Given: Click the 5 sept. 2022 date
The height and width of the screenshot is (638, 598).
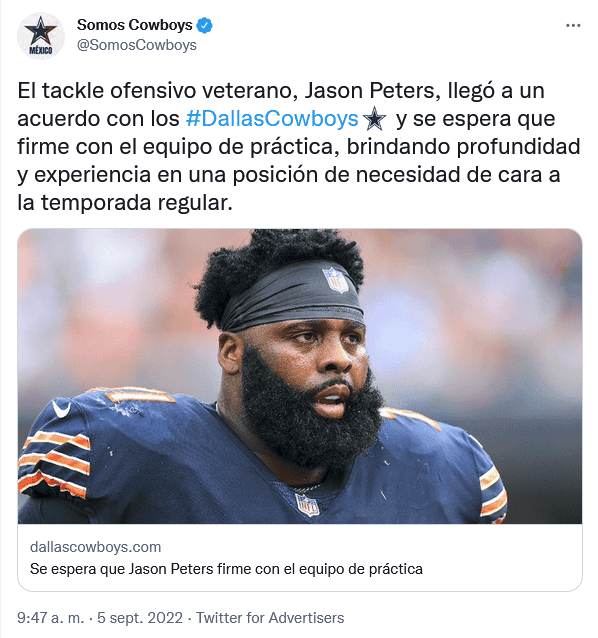Looking at the screenshot, I should (140, 618).
